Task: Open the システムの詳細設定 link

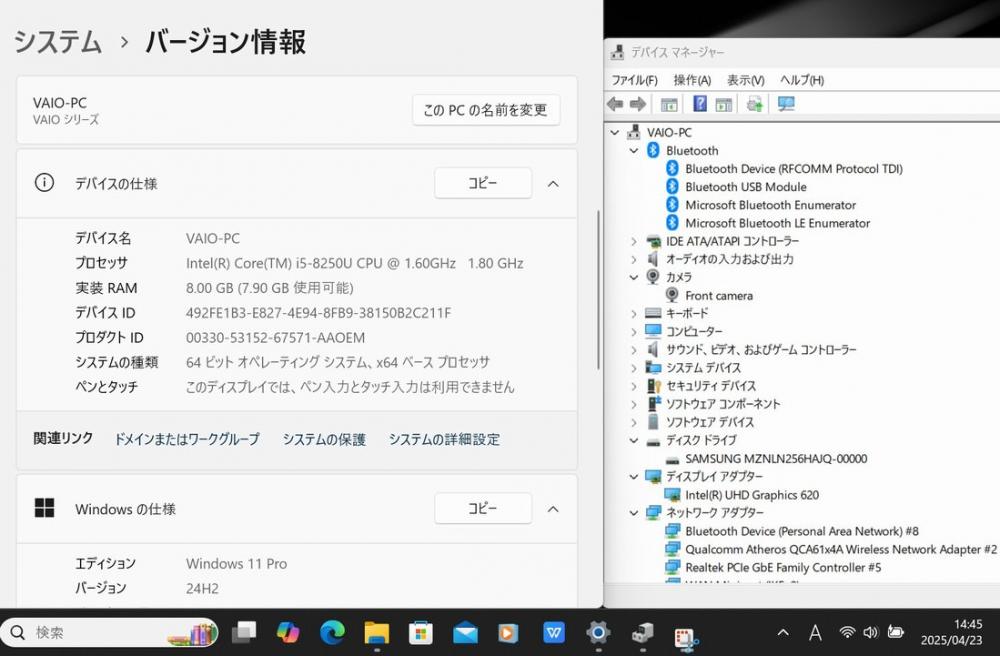Action: 445,439
